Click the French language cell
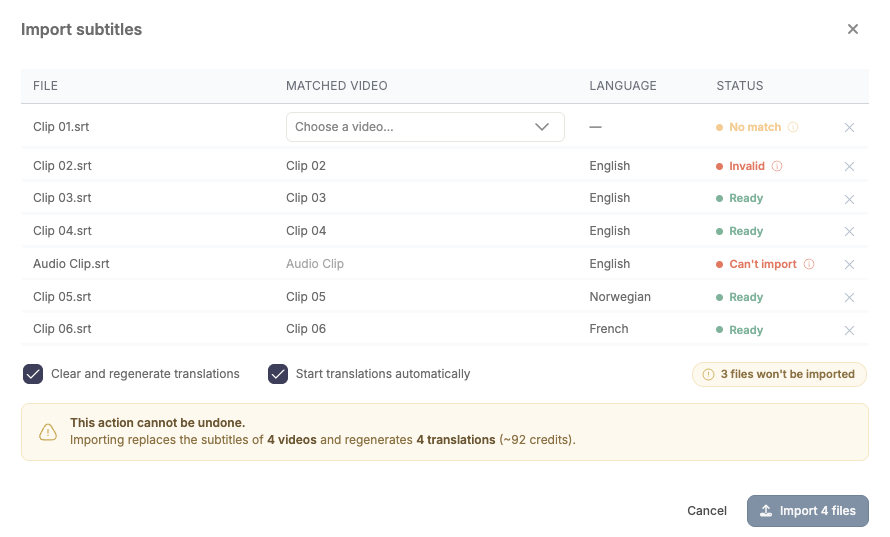Screen dimensions: 890x537 [608, 329]
